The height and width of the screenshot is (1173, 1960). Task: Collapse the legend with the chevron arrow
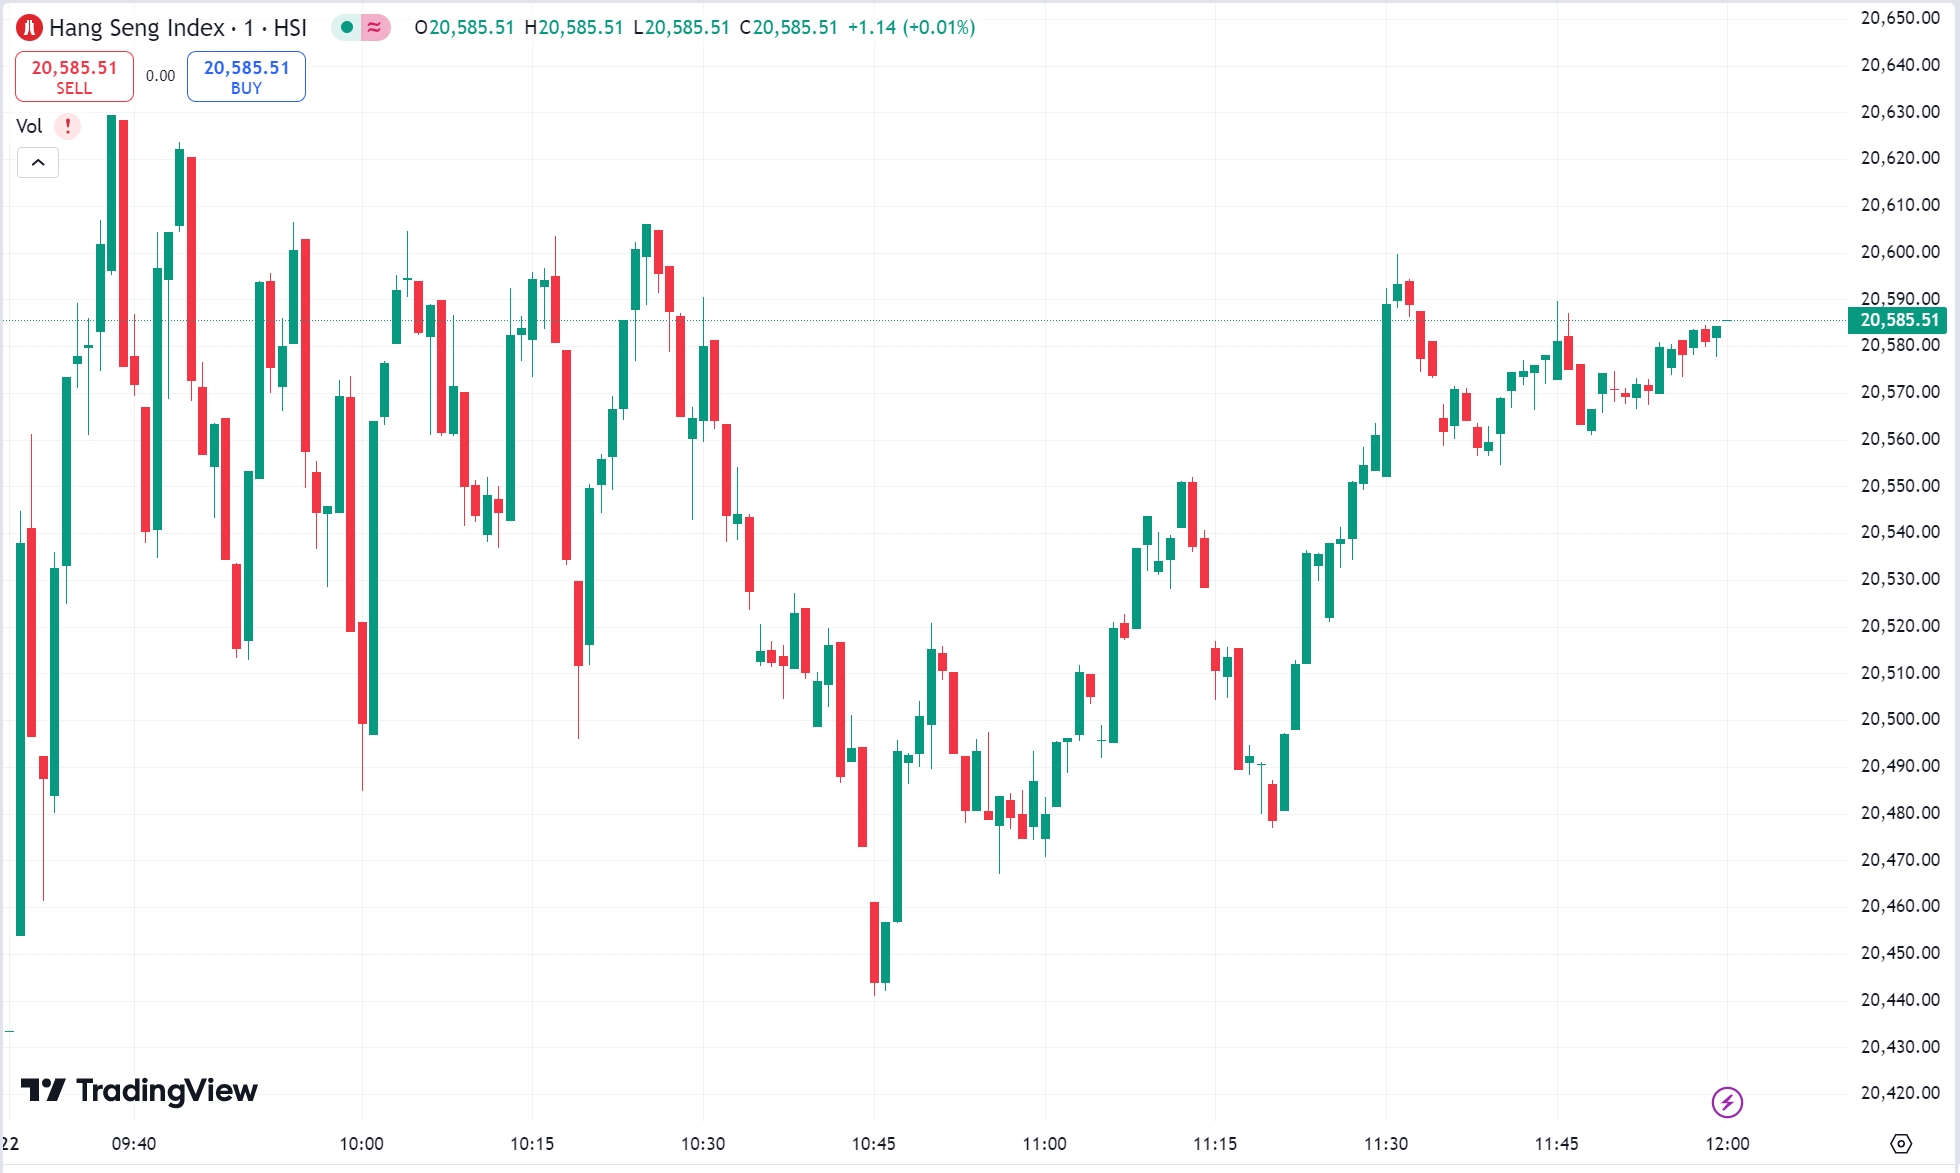coord(38,162)
